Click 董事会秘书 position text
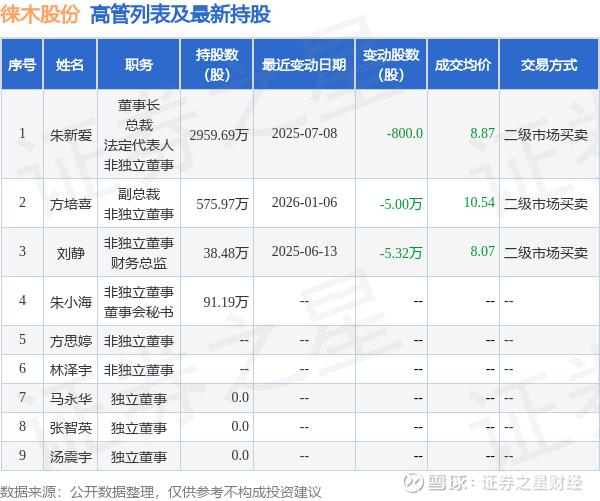 click(x=139, y=312)
